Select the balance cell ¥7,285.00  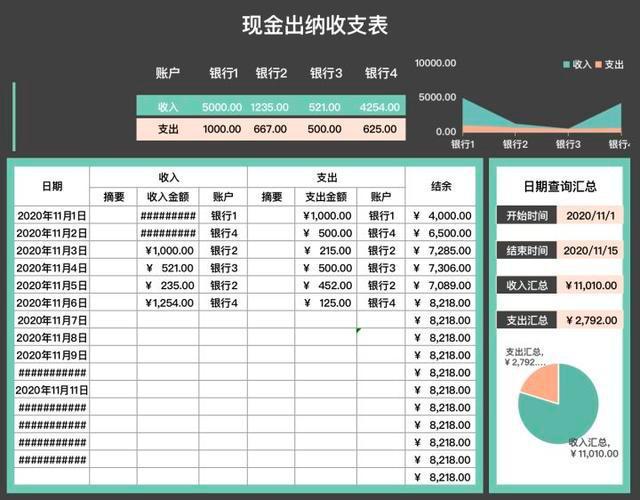click(441, 250)
